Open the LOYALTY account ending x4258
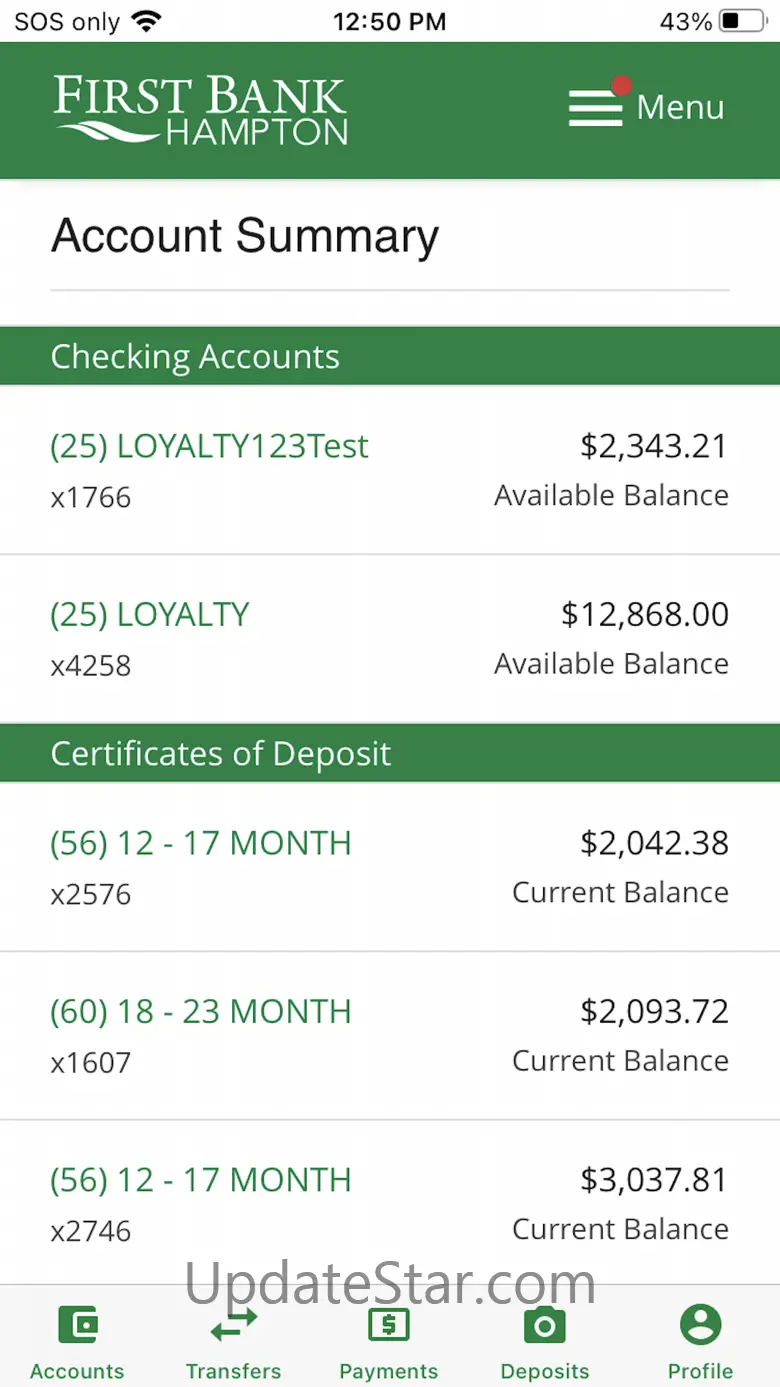Viewport: 780px width, 1387px height. pos(390,638)
